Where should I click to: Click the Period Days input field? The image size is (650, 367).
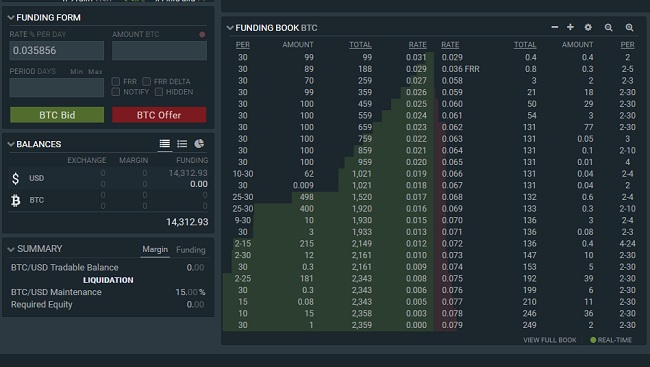click(57, 87)
